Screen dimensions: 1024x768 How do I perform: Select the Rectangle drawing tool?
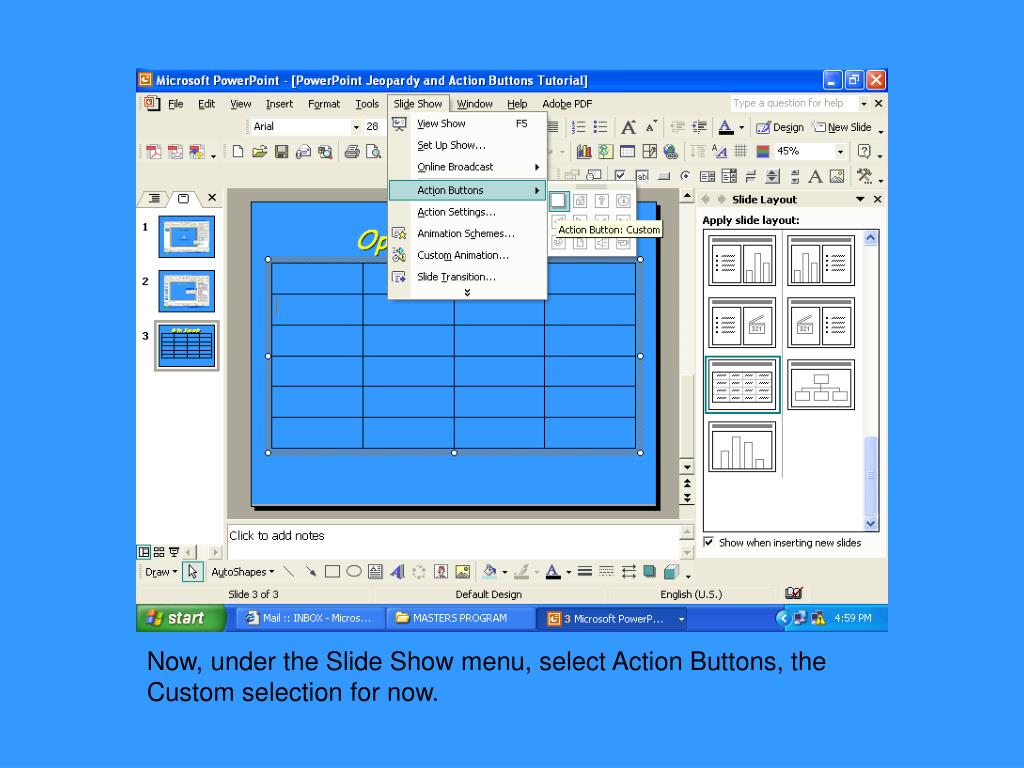pyautogui.click(x=332, y=572)
